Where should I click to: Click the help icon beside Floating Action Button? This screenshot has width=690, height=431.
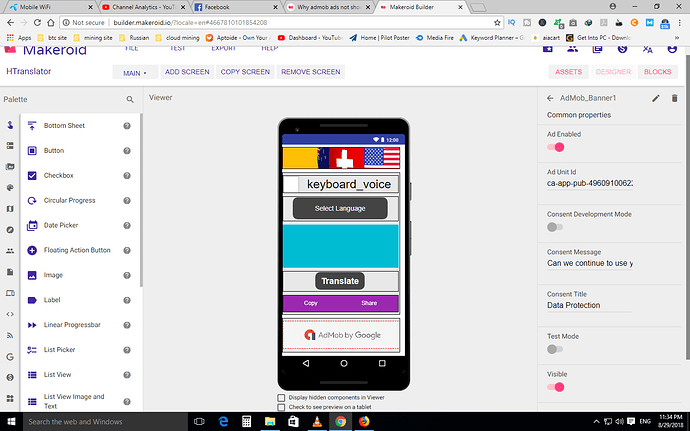127,250
